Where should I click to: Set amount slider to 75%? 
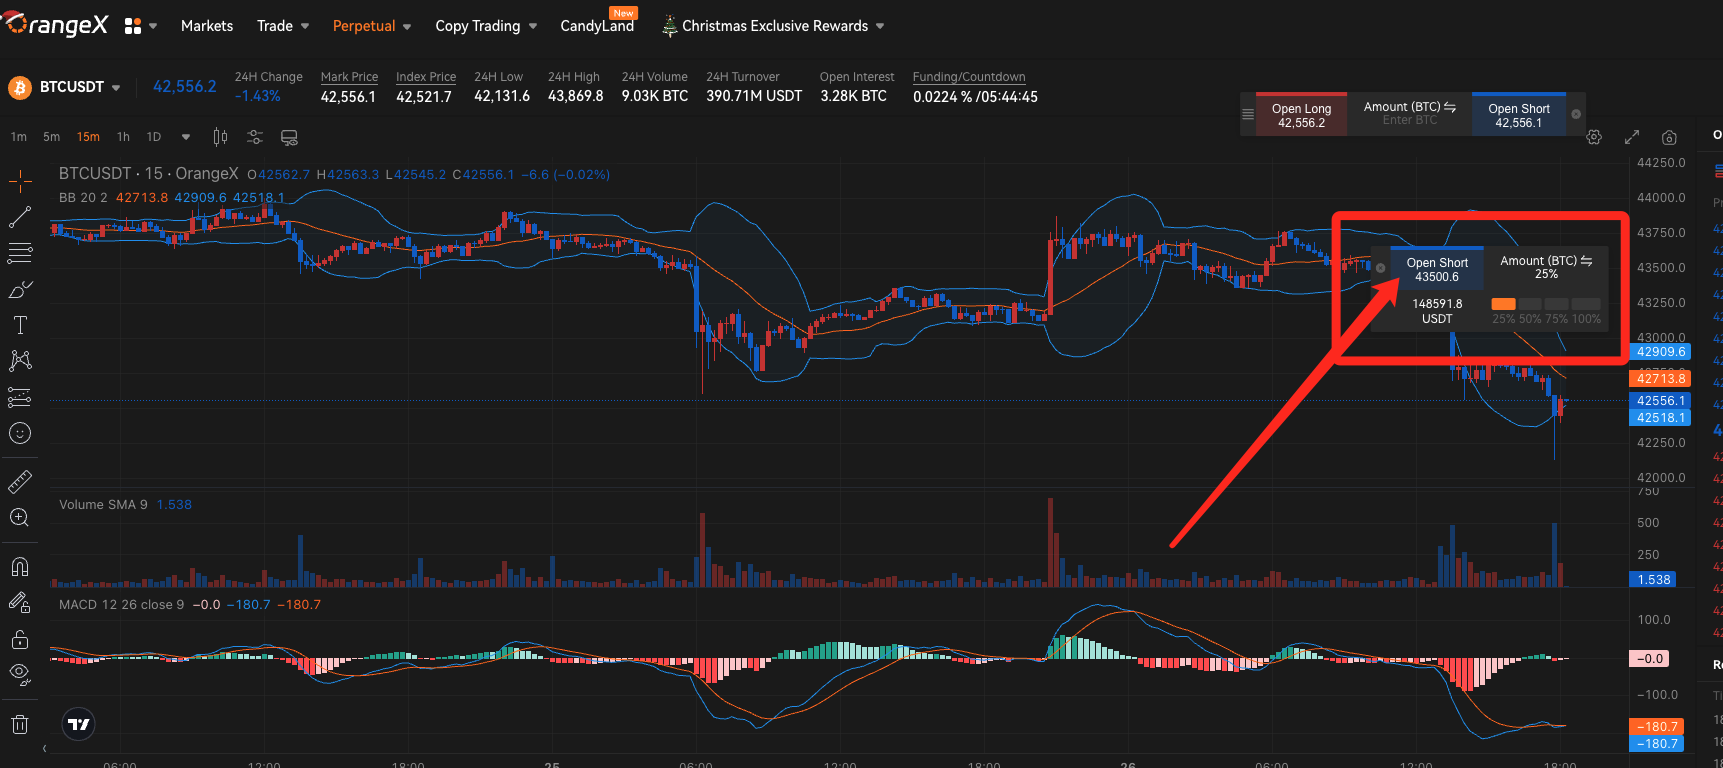pyautogui.click(x=1557, y=304)
